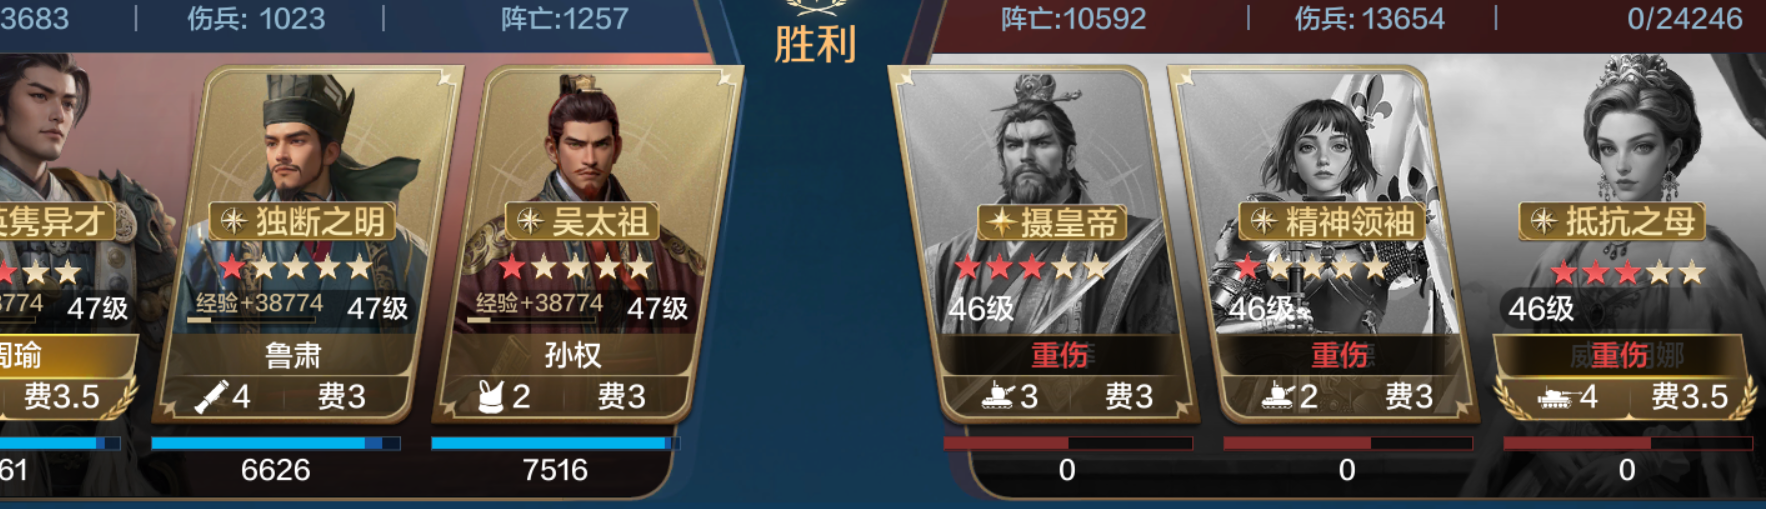Click the 鲁肃 name label
Image resolution: width=1766 pixels, height=509 pixels.
[293, 355]
